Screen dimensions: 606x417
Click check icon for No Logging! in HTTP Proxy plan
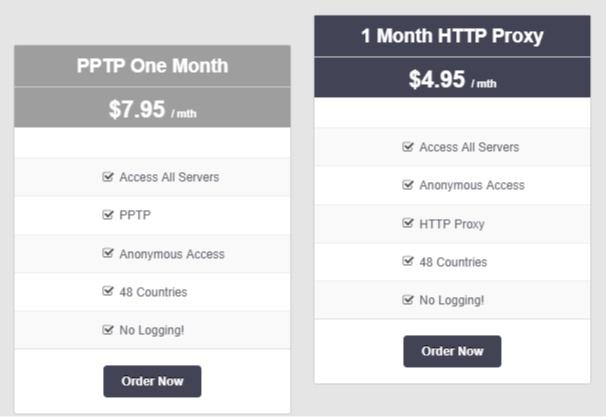(x=408, y=300)
